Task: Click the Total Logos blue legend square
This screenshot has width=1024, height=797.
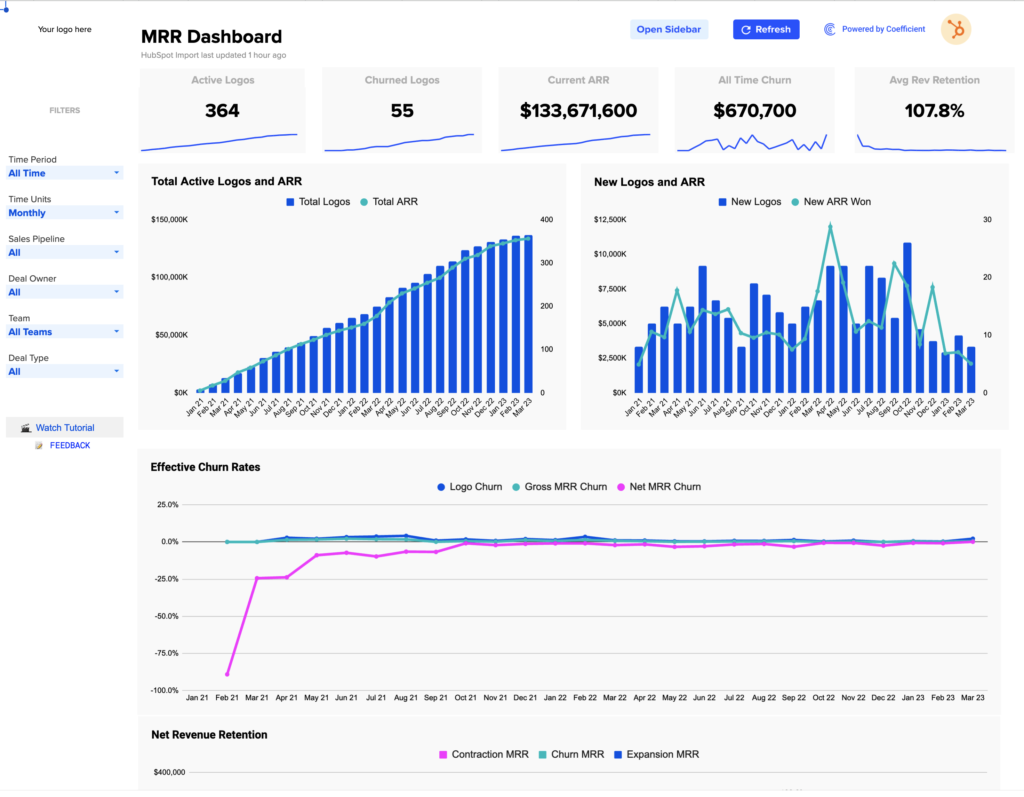Action: coord(290,202)
